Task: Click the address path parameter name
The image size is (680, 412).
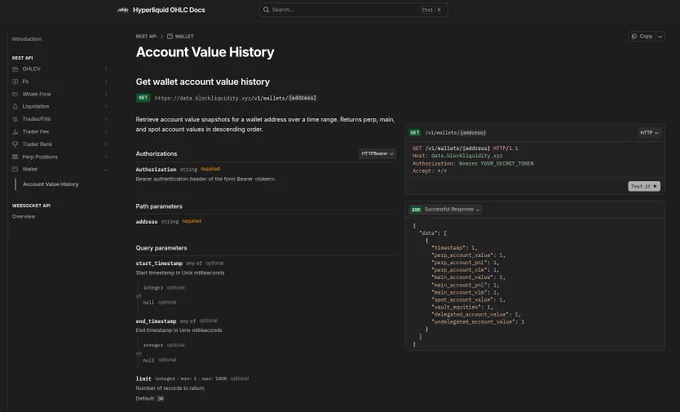Action: [147, 222]
